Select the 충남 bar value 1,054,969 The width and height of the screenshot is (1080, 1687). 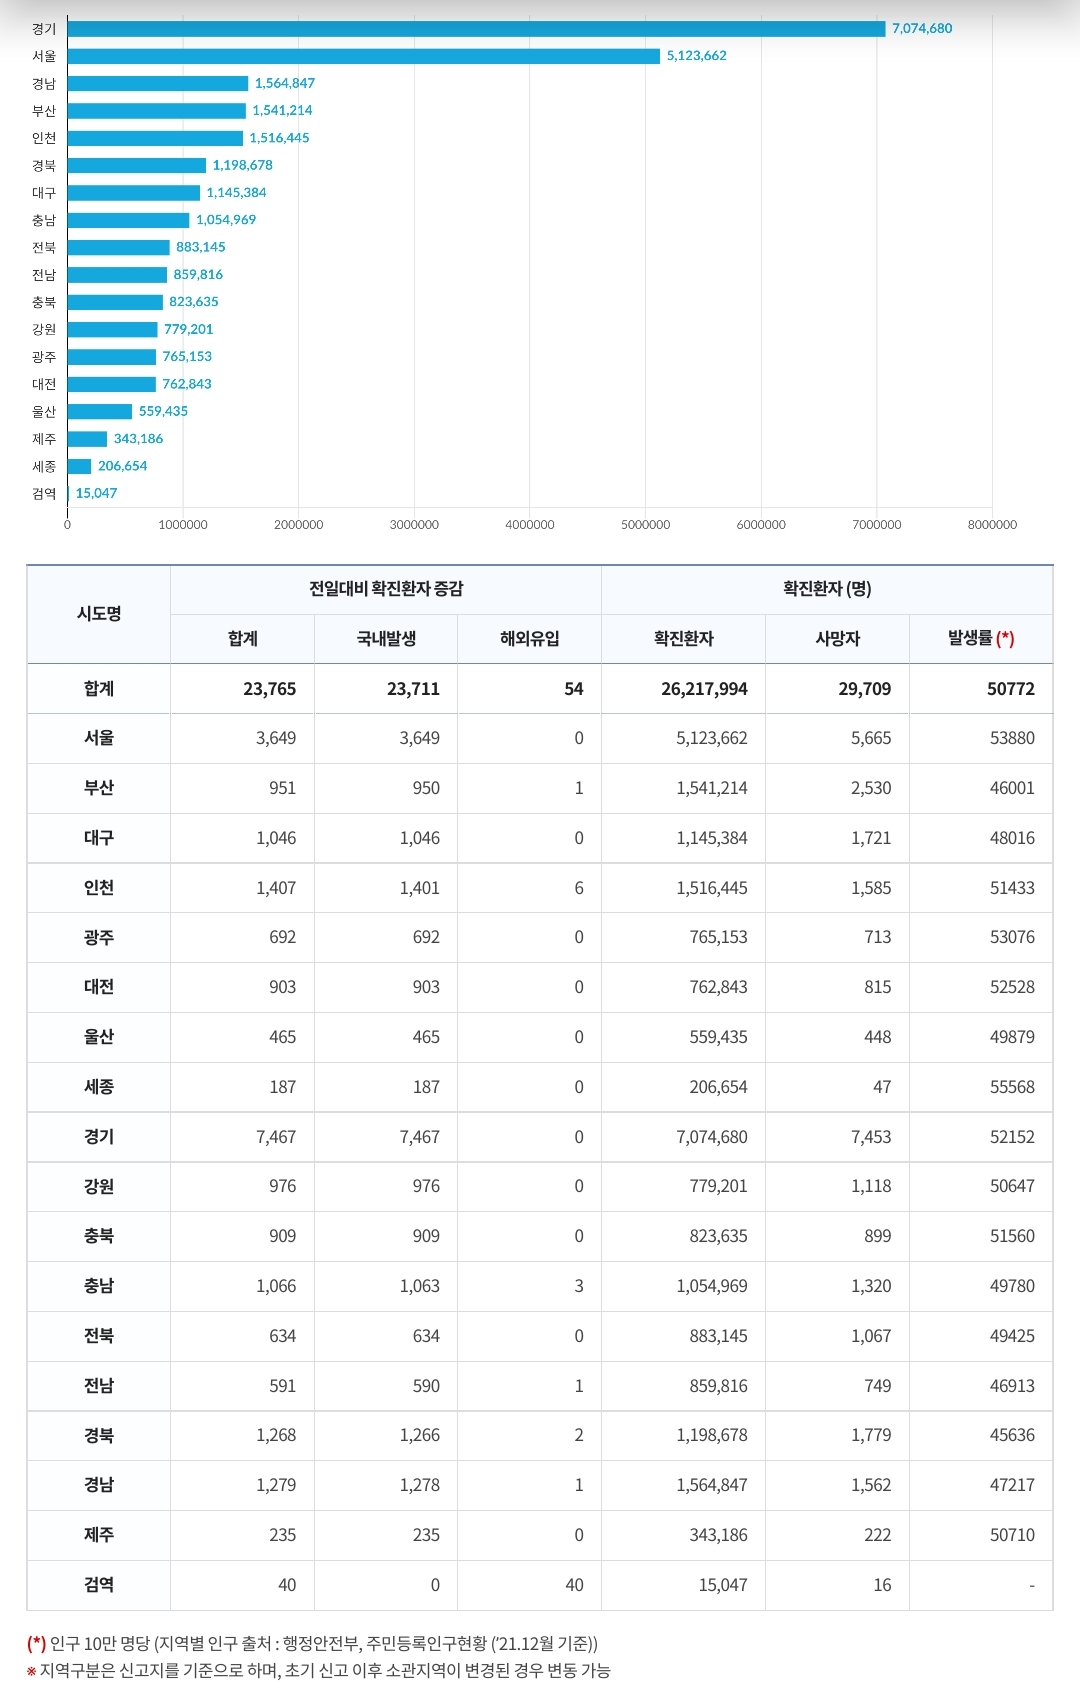point(226,220)
